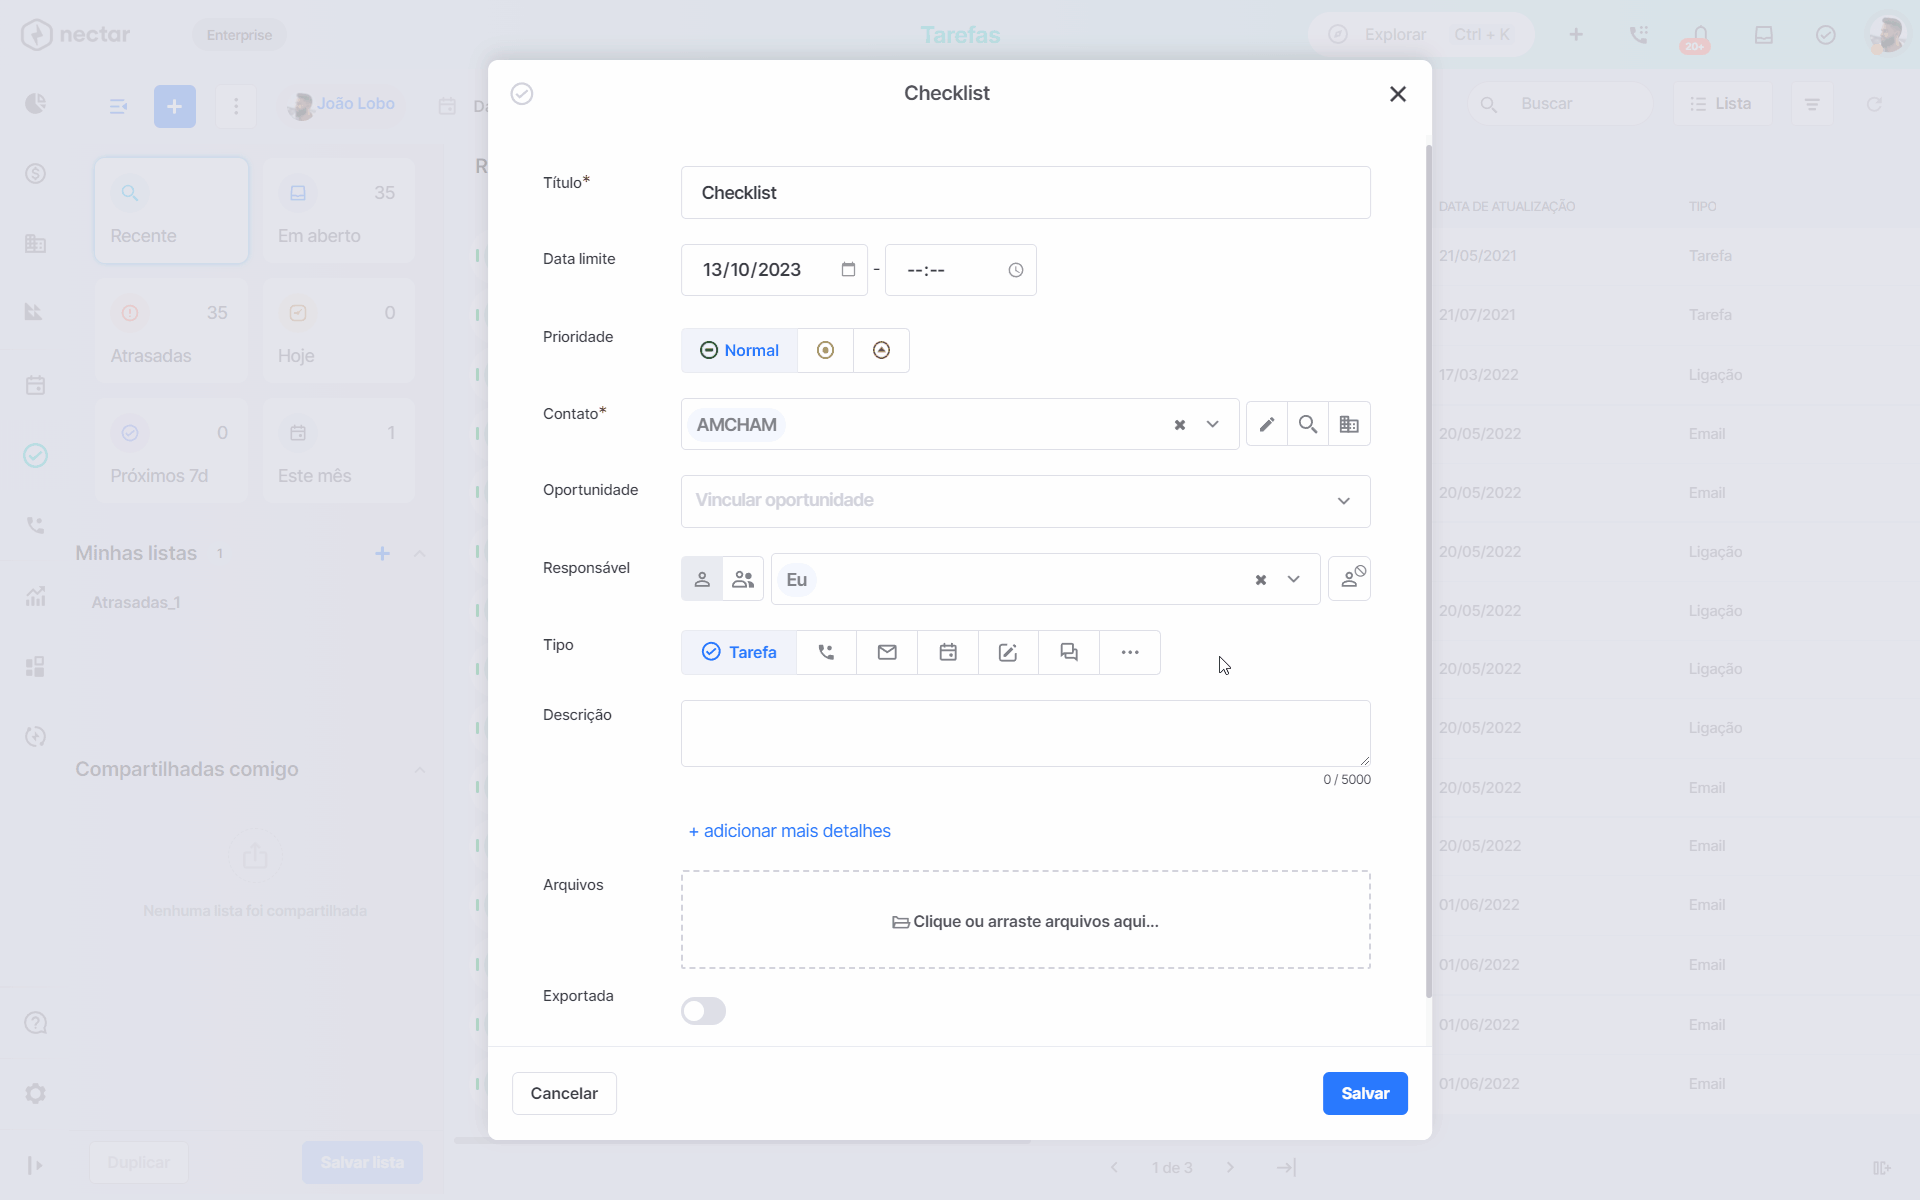Screen dimensions: 1920x1200
Task: Mark task complete with the checkmark icon in Checklist header
Action: [x=522, y=94]
